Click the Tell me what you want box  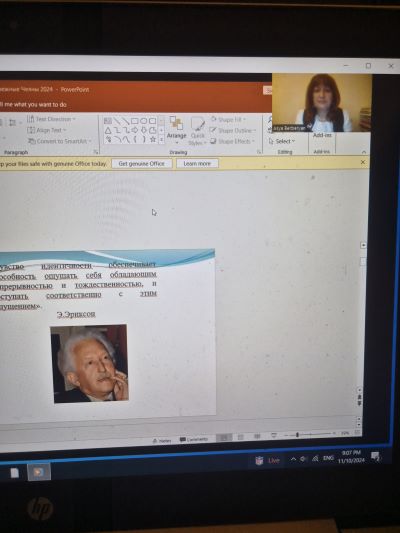(33, 104)
